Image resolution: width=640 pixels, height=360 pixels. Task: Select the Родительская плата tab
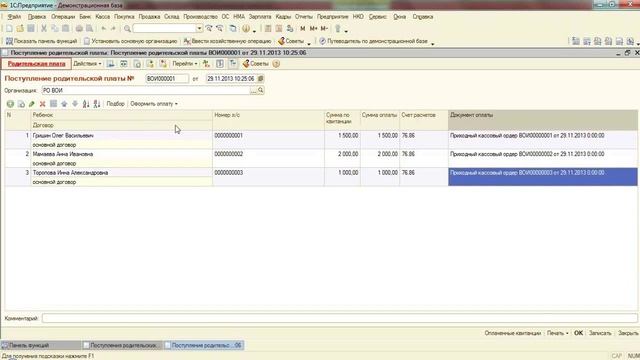(x=36, y=64)
